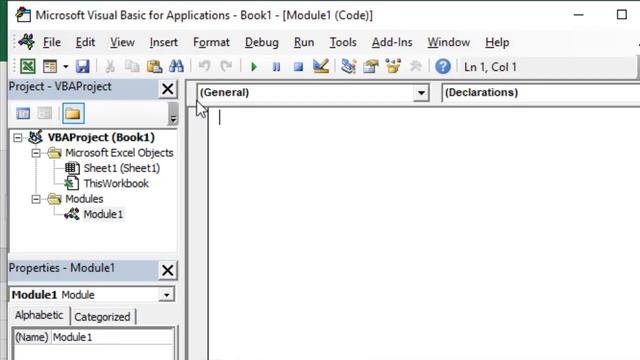This screenshot has height=360, width=640.
Task: Maximize the Visual Basic window
Action: (x=622, y=15)
